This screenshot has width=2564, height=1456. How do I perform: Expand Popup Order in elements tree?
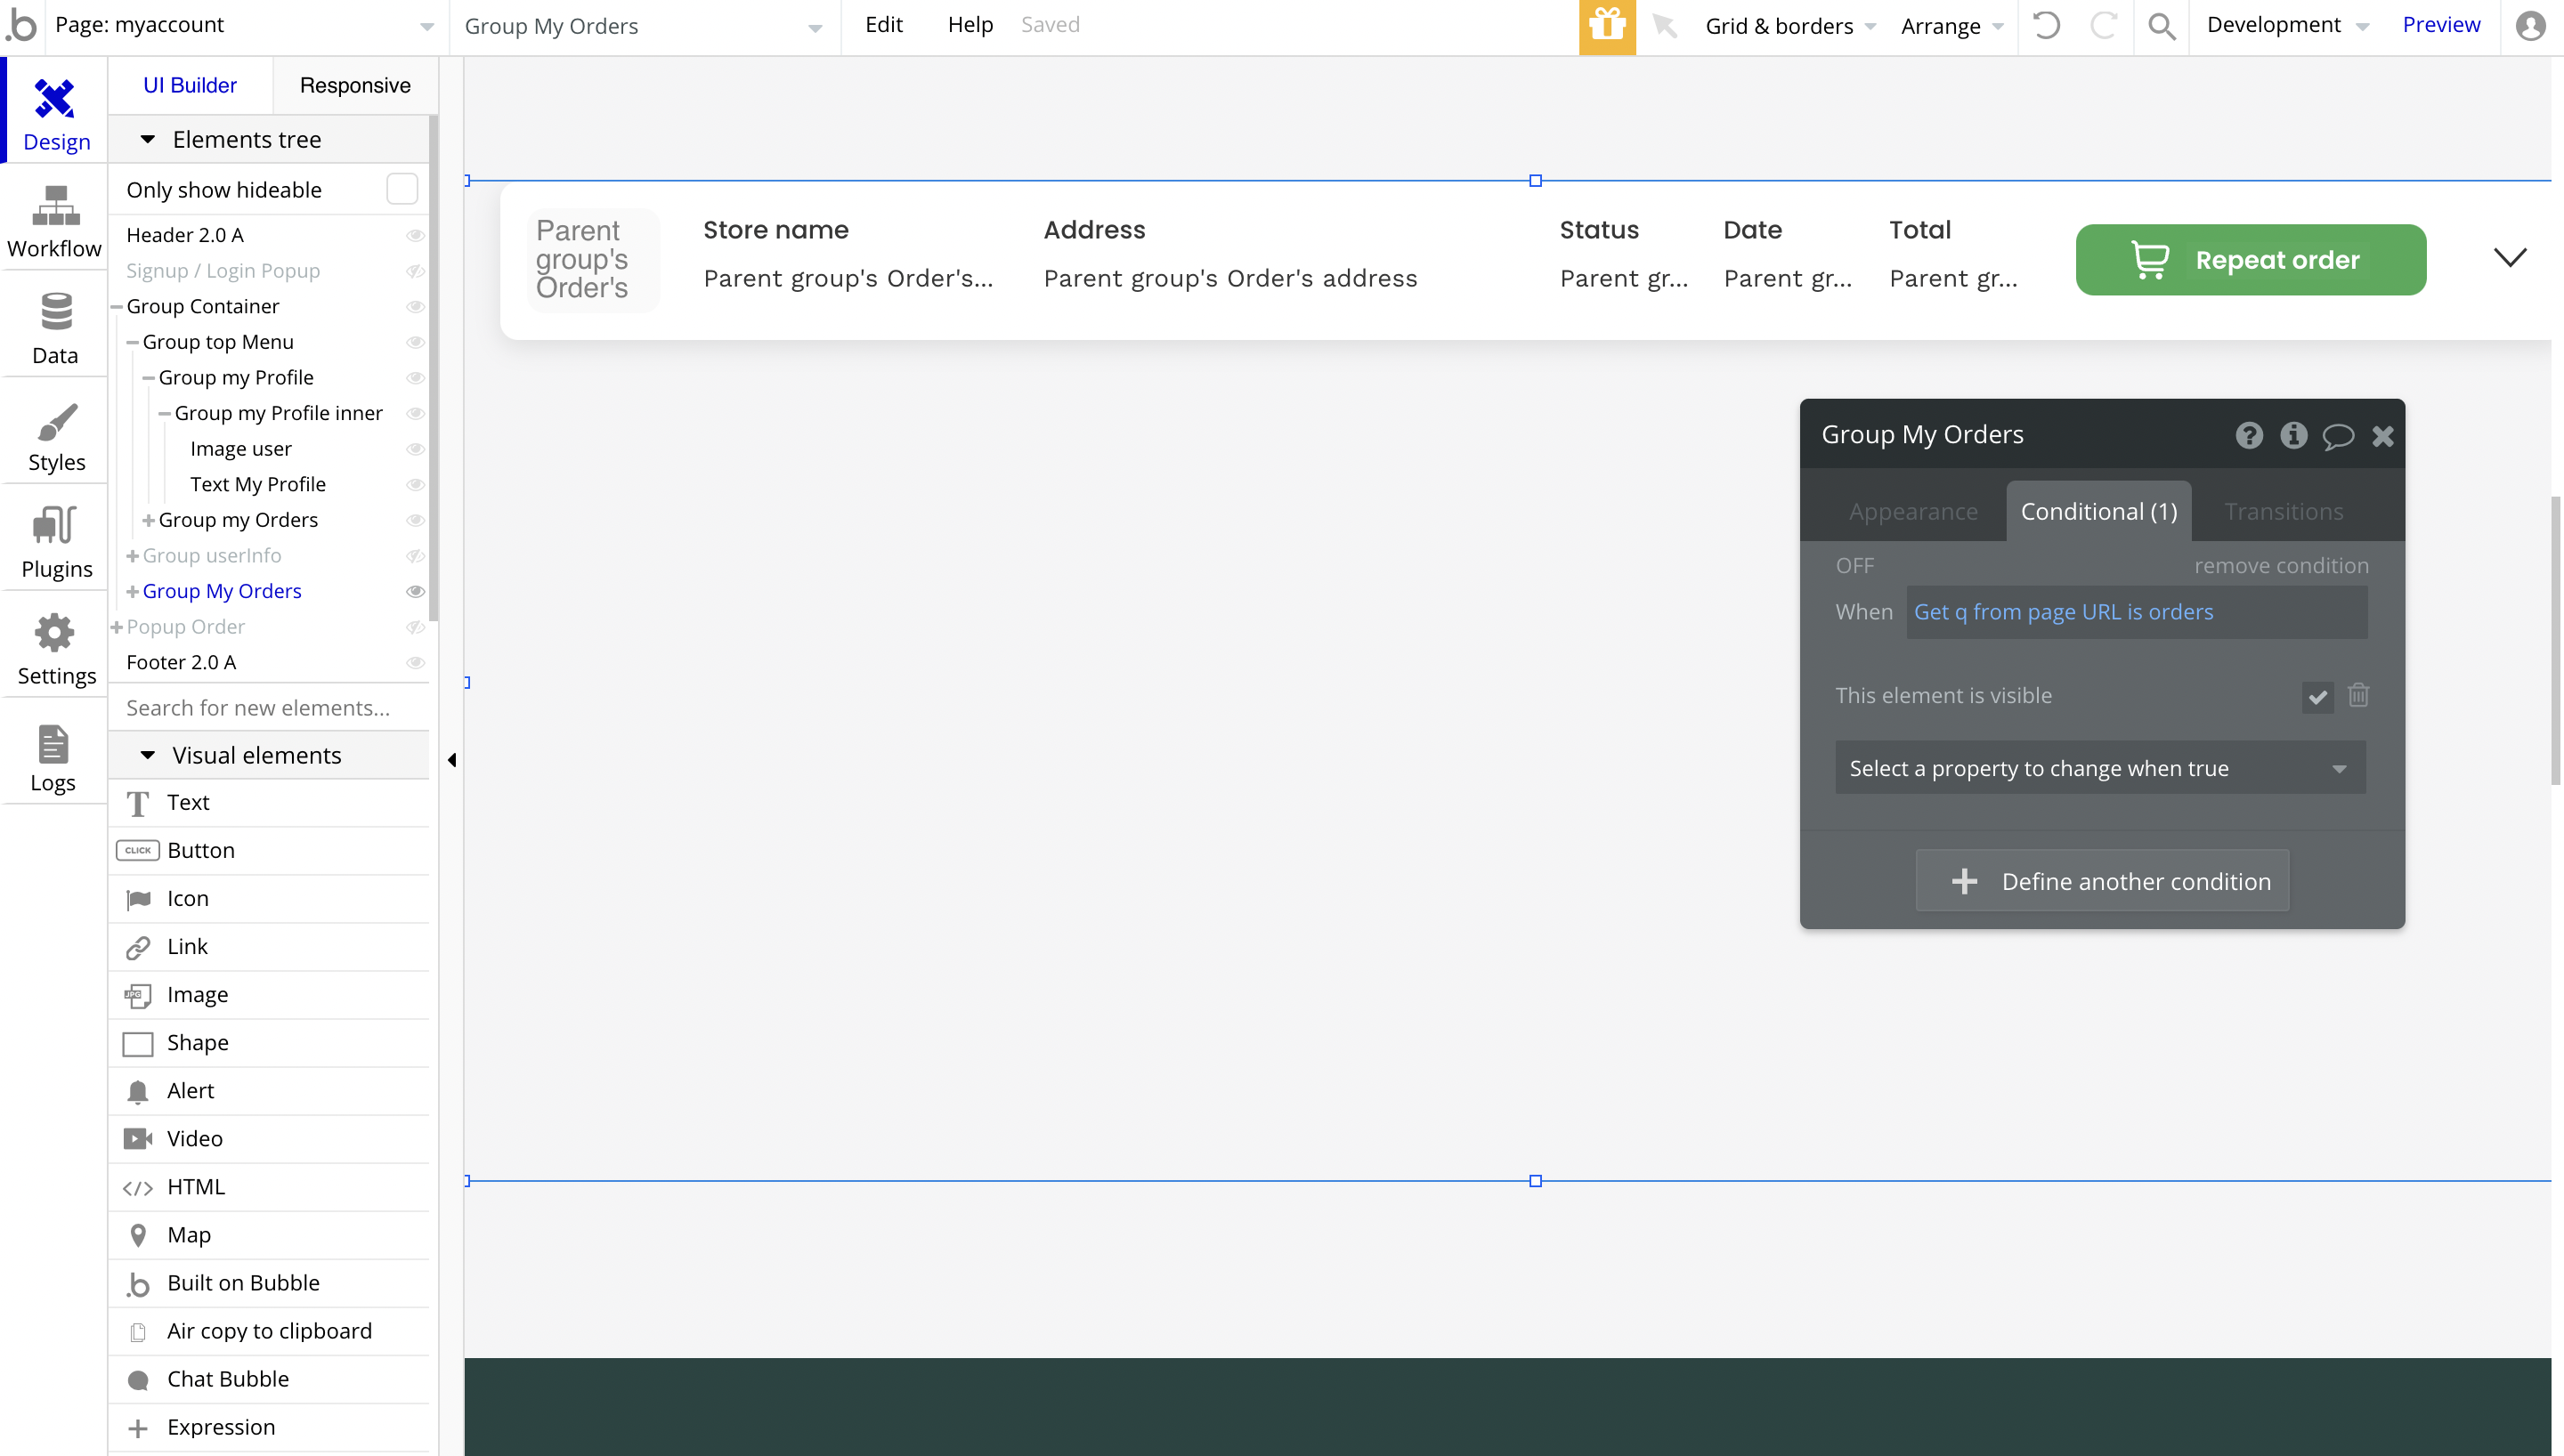pos(117,627)
